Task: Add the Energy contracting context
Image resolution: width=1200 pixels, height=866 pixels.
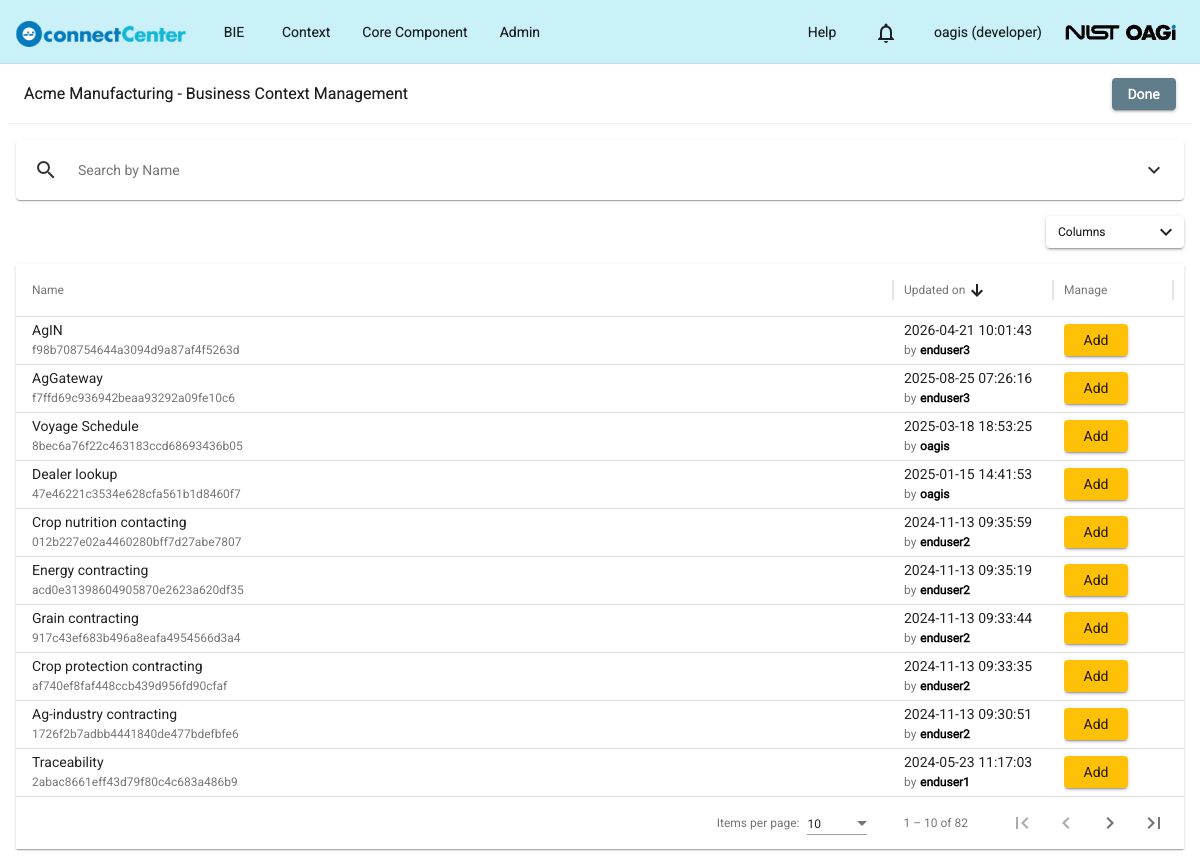Action: (x=1096, y=580)
